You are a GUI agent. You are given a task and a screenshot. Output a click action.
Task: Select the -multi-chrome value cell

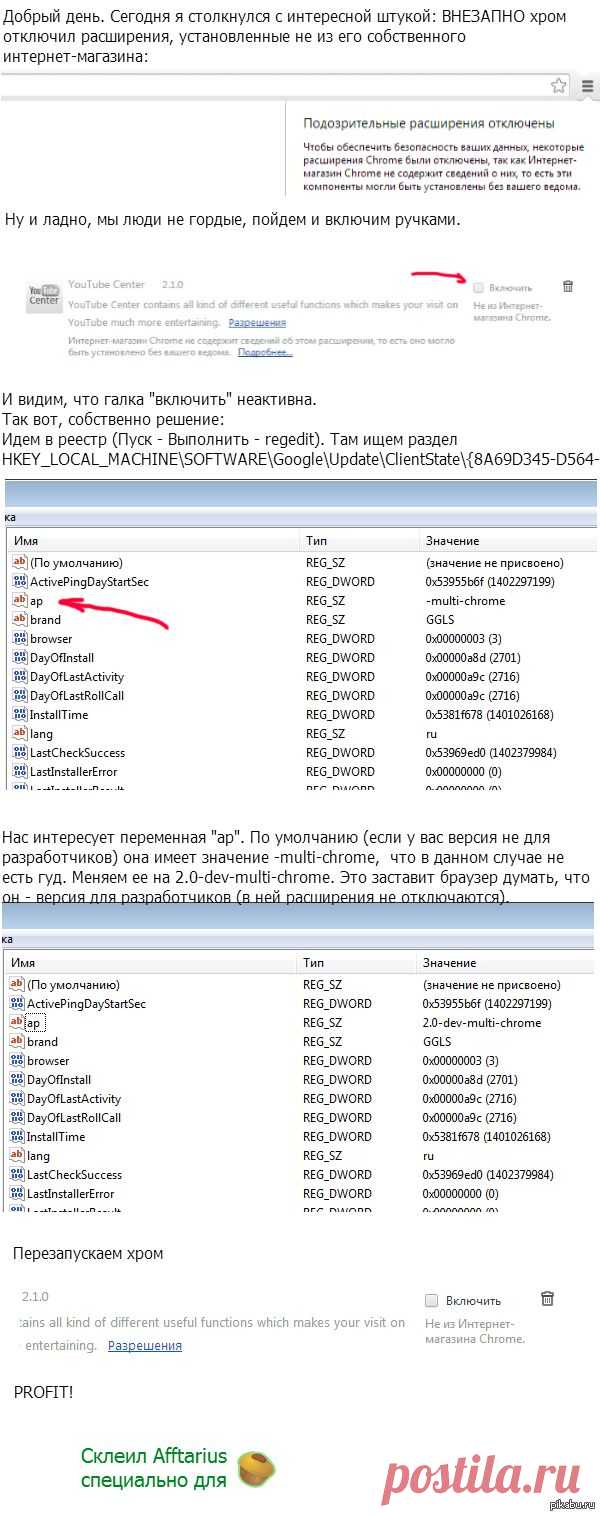tap(465, 600)
